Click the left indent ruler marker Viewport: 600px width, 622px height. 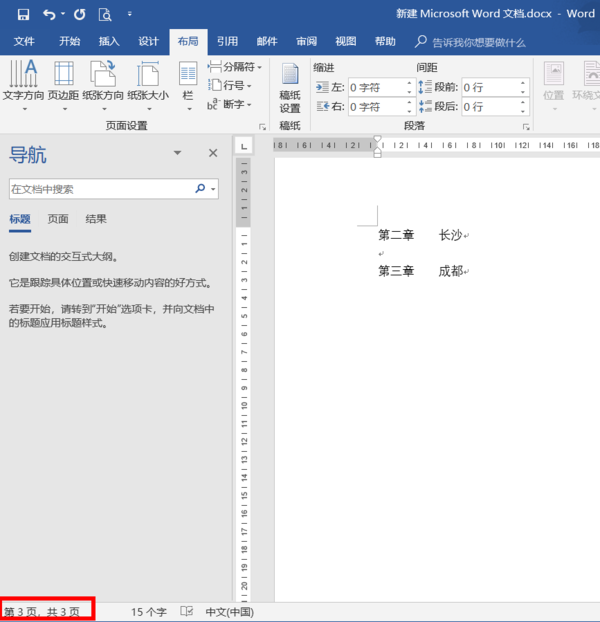pos(377,153)
